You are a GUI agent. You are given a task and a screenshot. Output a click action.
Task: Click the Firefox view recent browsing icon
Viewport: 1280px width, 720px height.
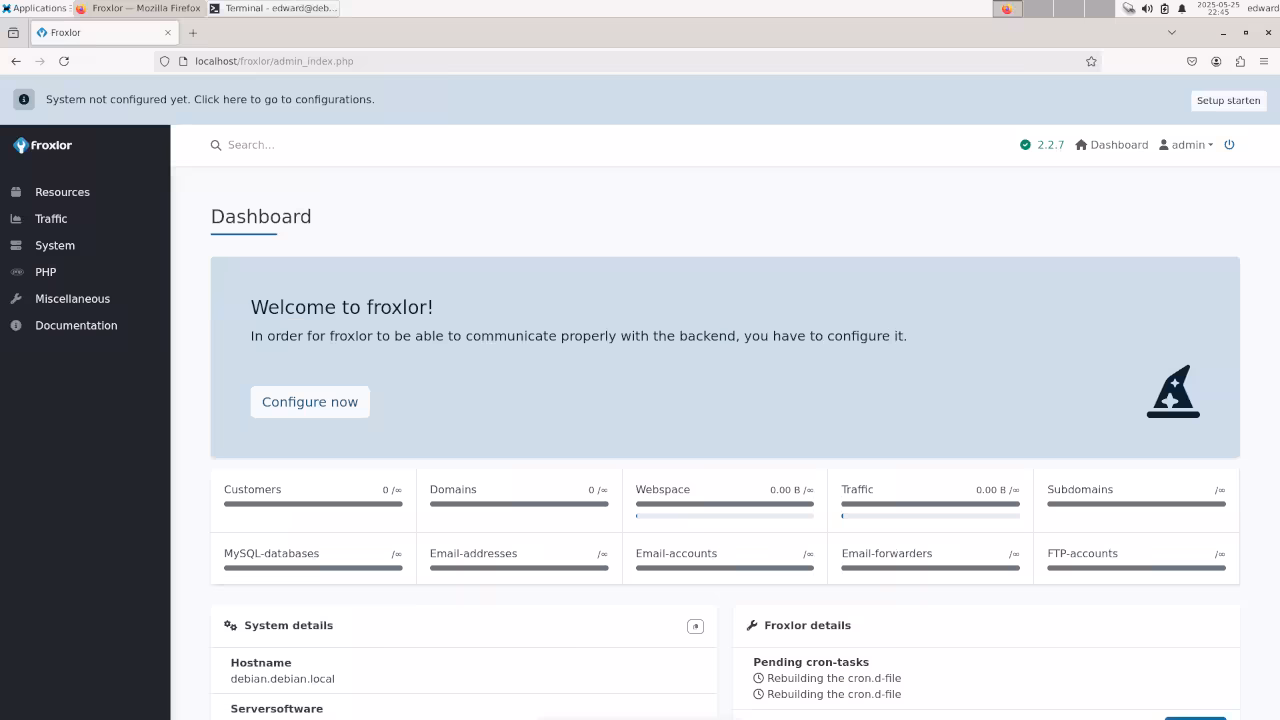pos(13,32)
